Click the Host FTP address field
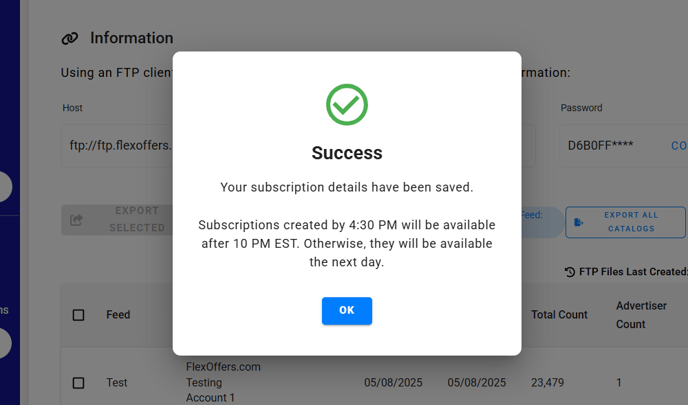 click(x=117, y=146)
